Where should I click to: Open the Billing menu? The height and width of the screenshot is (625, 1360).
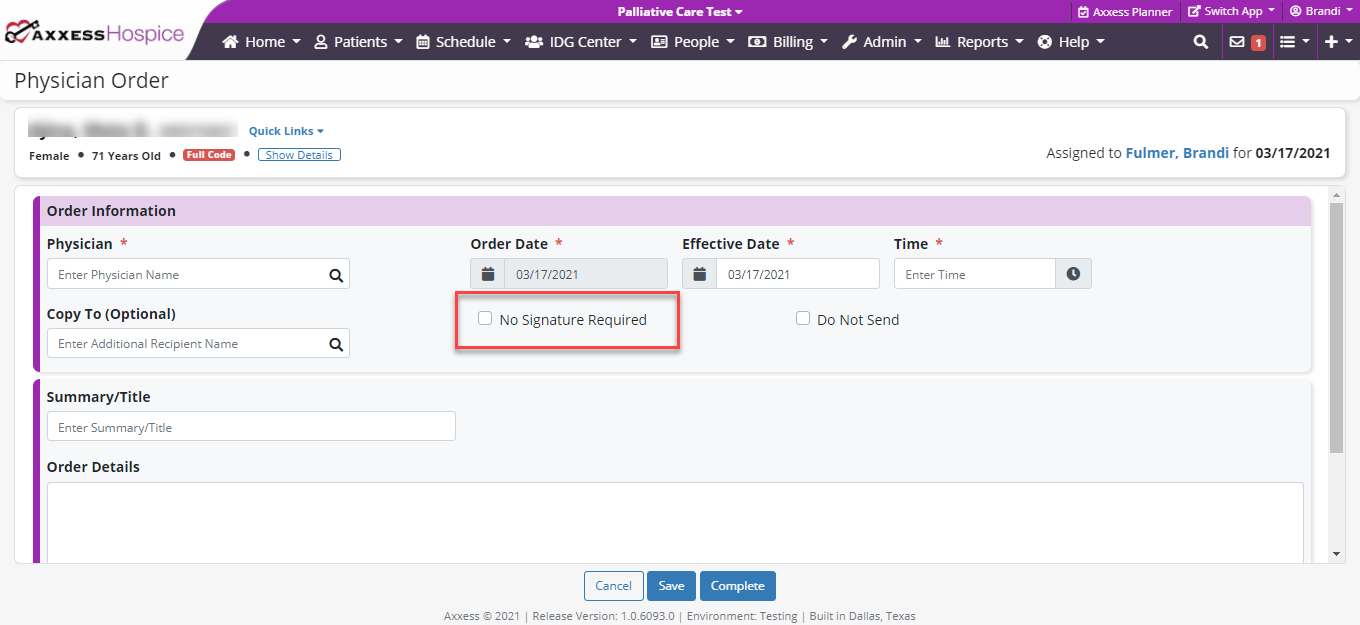coord(788,42)
